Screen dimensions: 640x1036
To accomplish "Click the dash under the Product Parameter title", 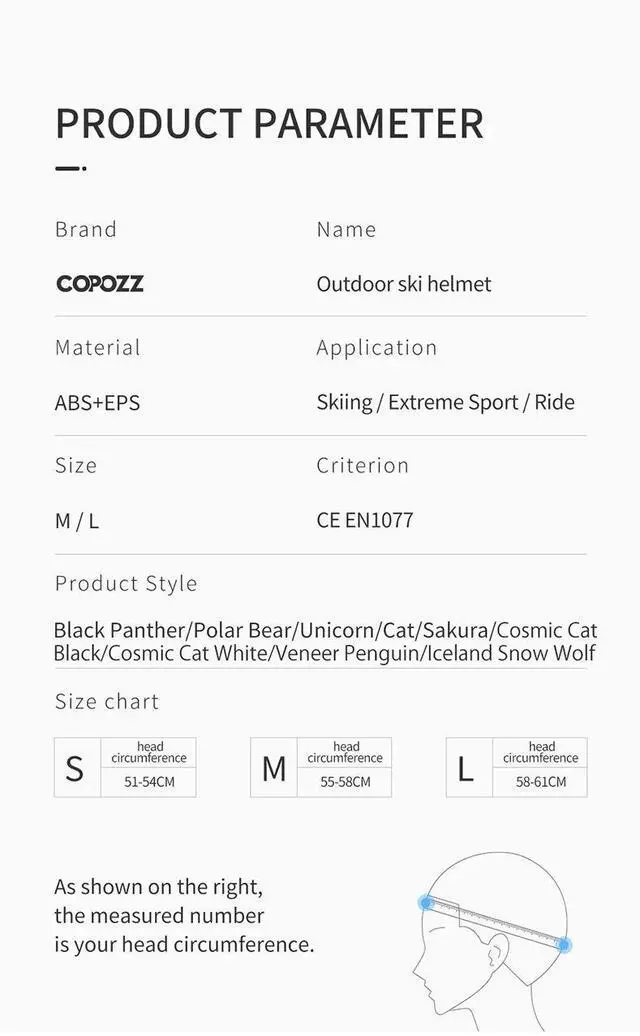I will (x=70, y=169).
